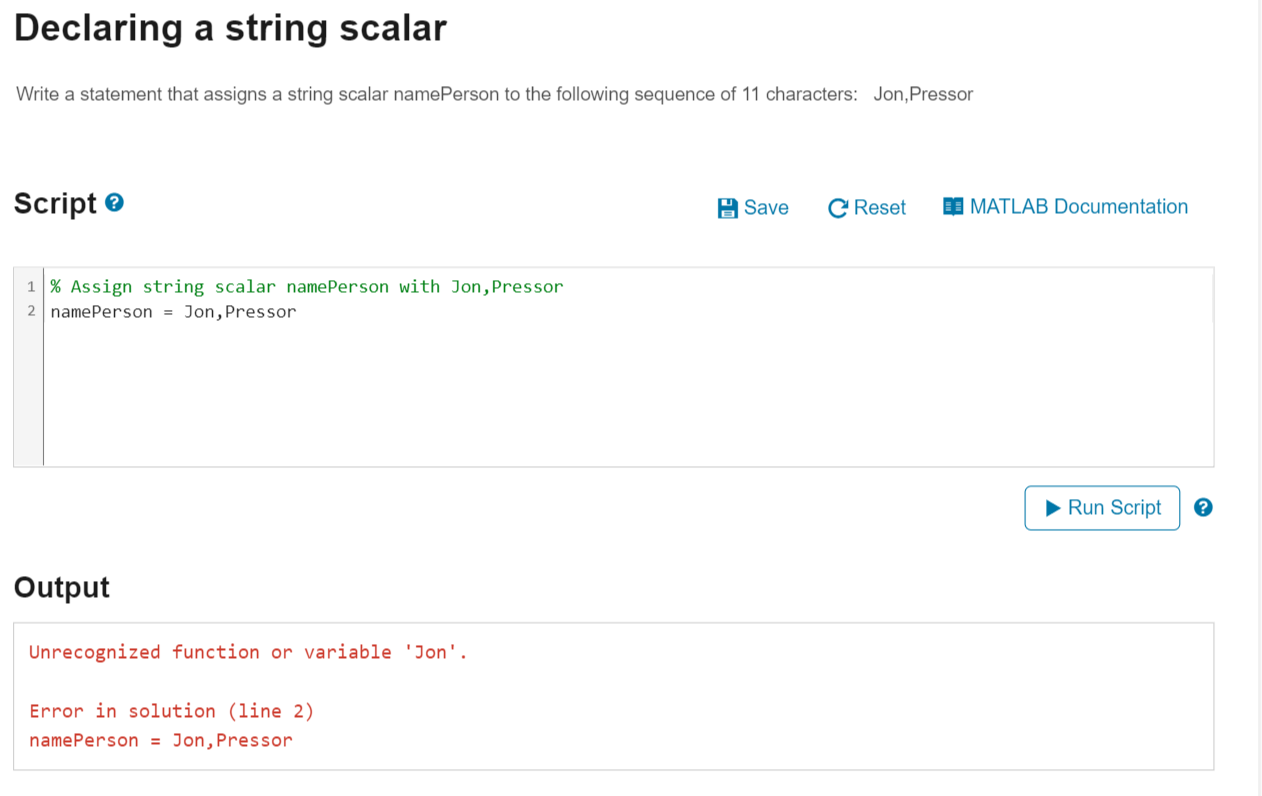
Task: Place cursor at end of namePerson code line
Action: click(x=298, y=312)
